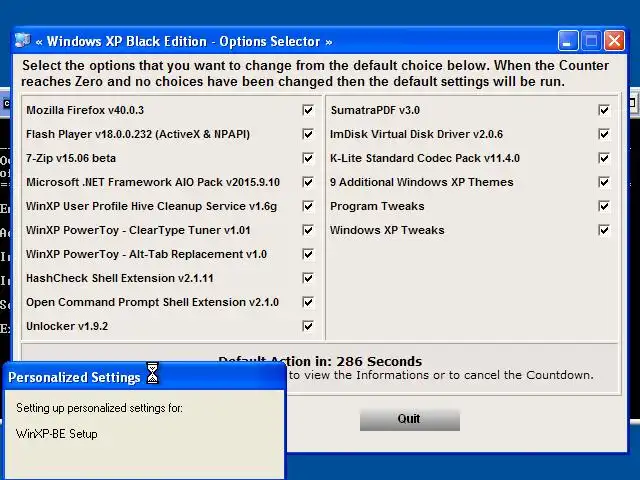Click Microsoft .NET Framework AIO Pack label
The image size is (640, 480).
pyautogui.click(x=153, y=182)
